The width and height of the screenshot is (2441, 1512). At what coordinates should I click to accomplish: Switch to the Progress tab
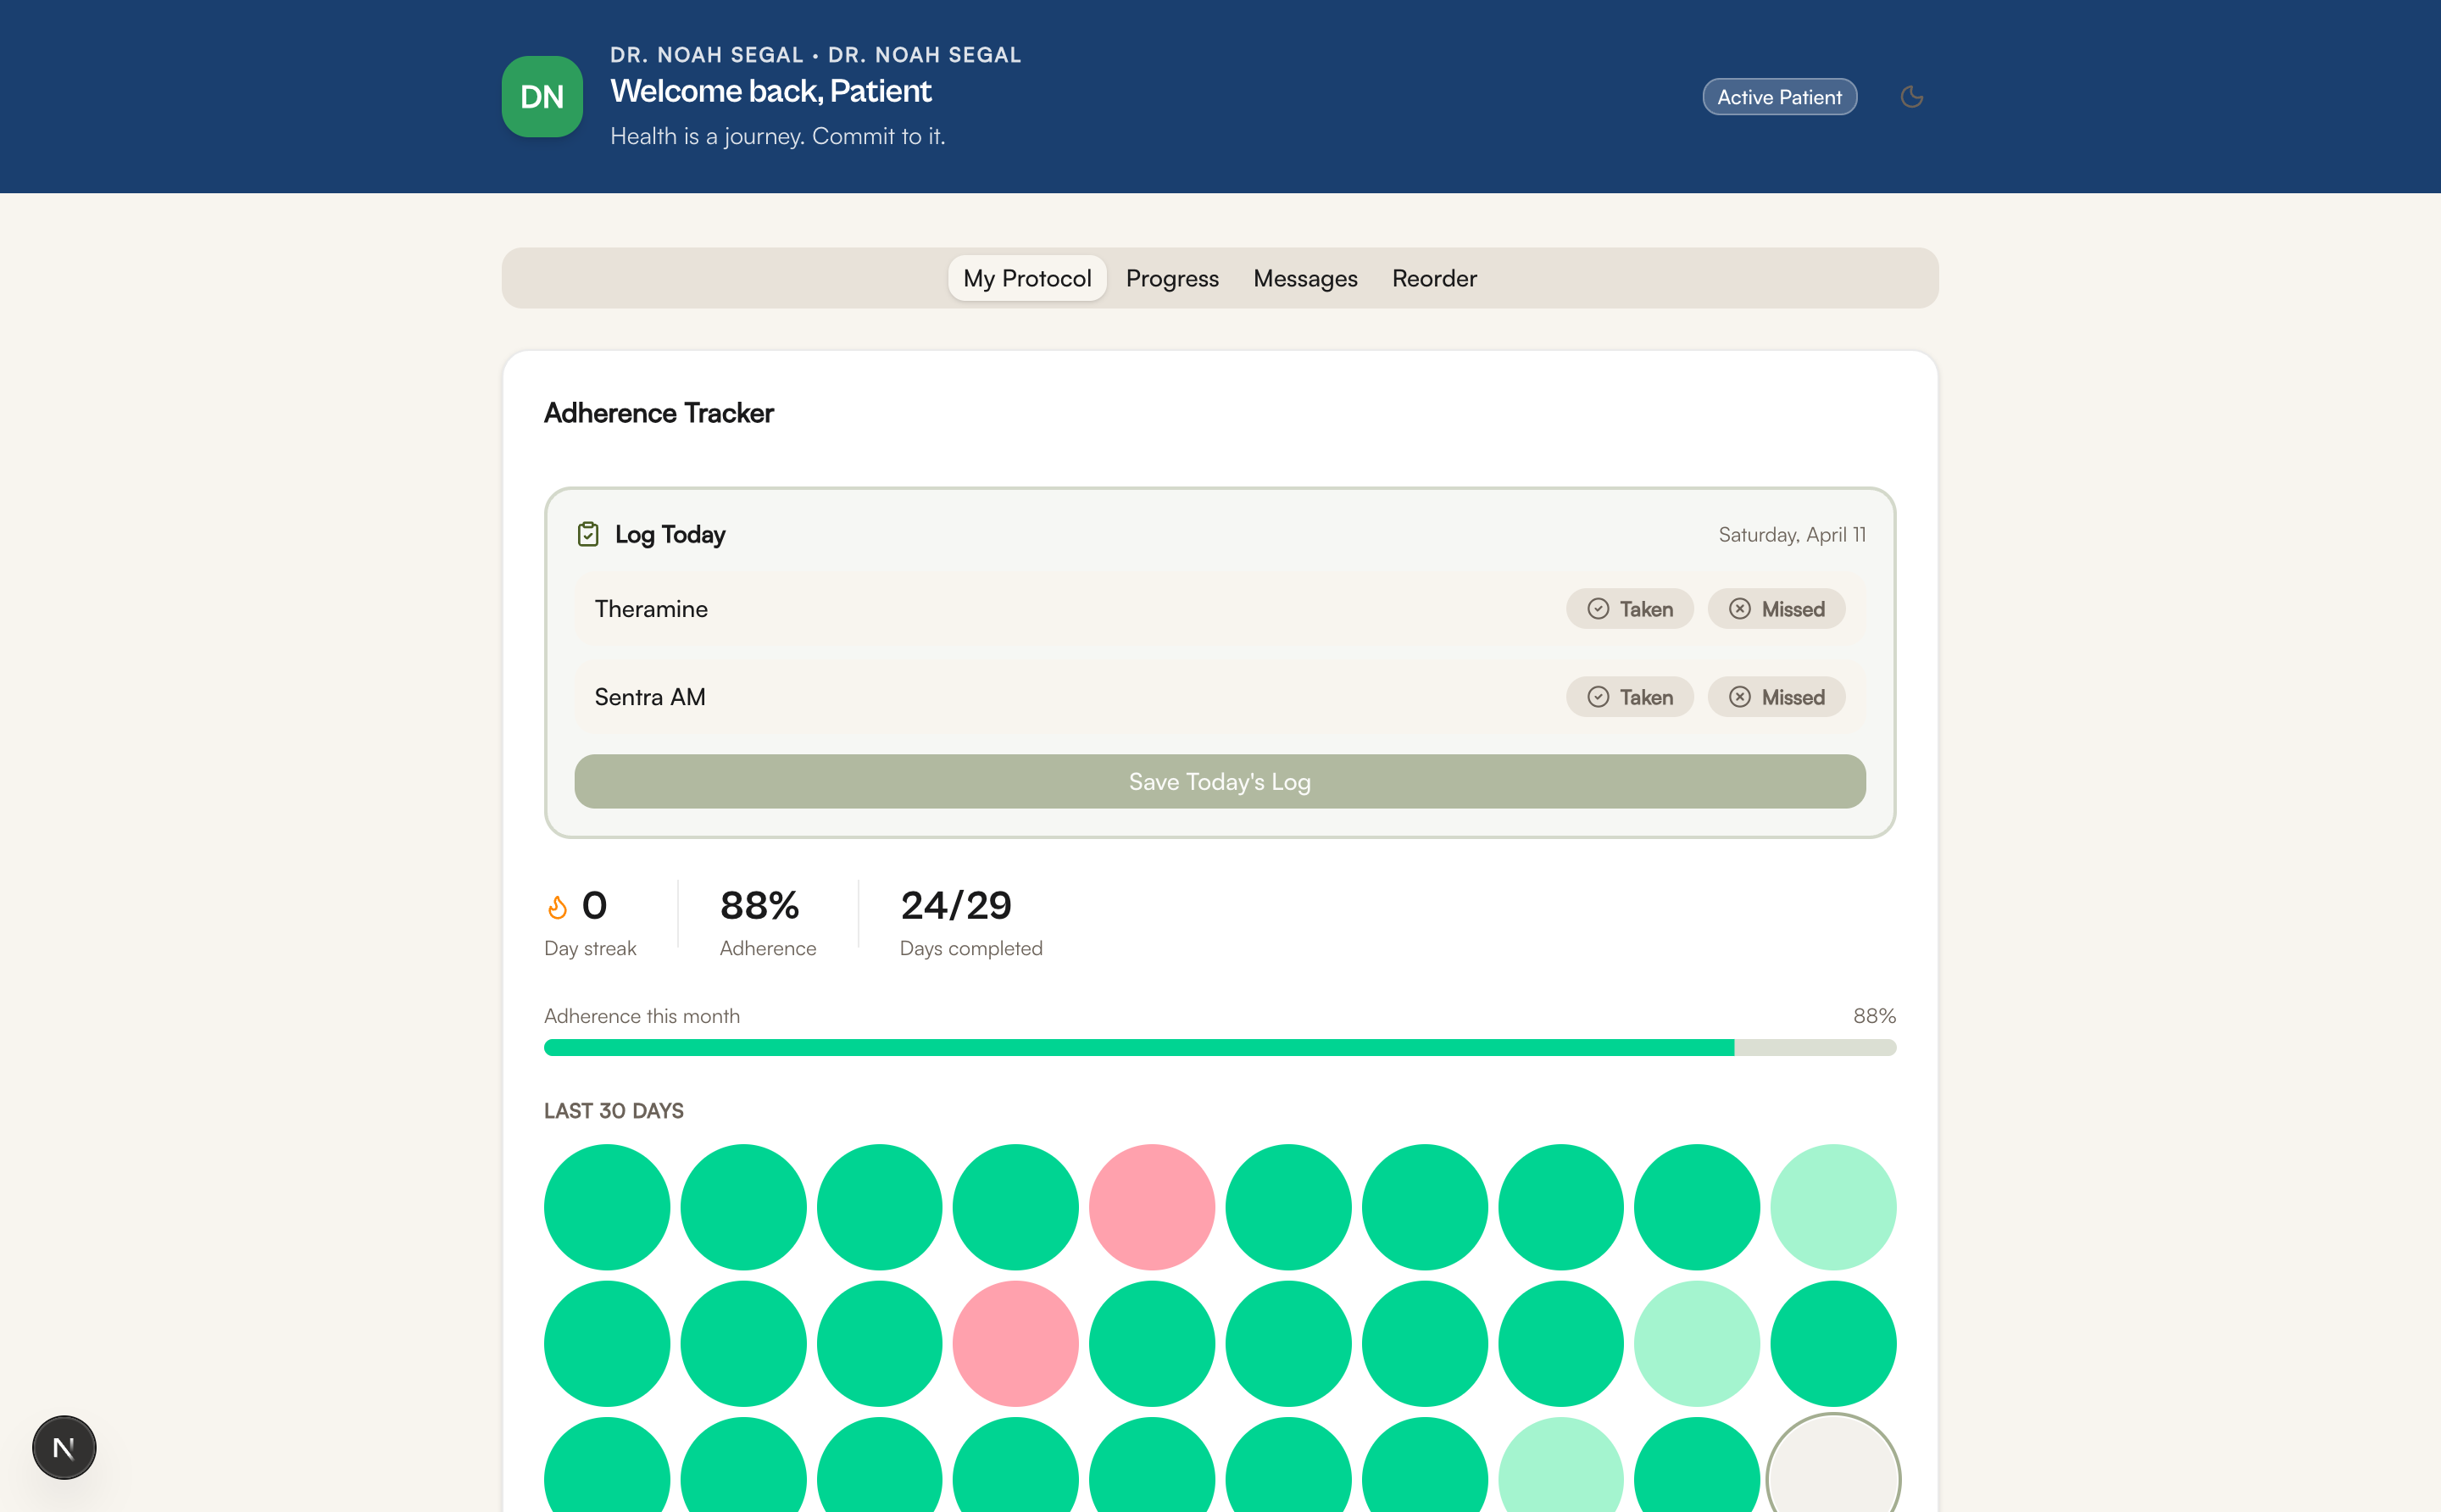coord(1172,278)
